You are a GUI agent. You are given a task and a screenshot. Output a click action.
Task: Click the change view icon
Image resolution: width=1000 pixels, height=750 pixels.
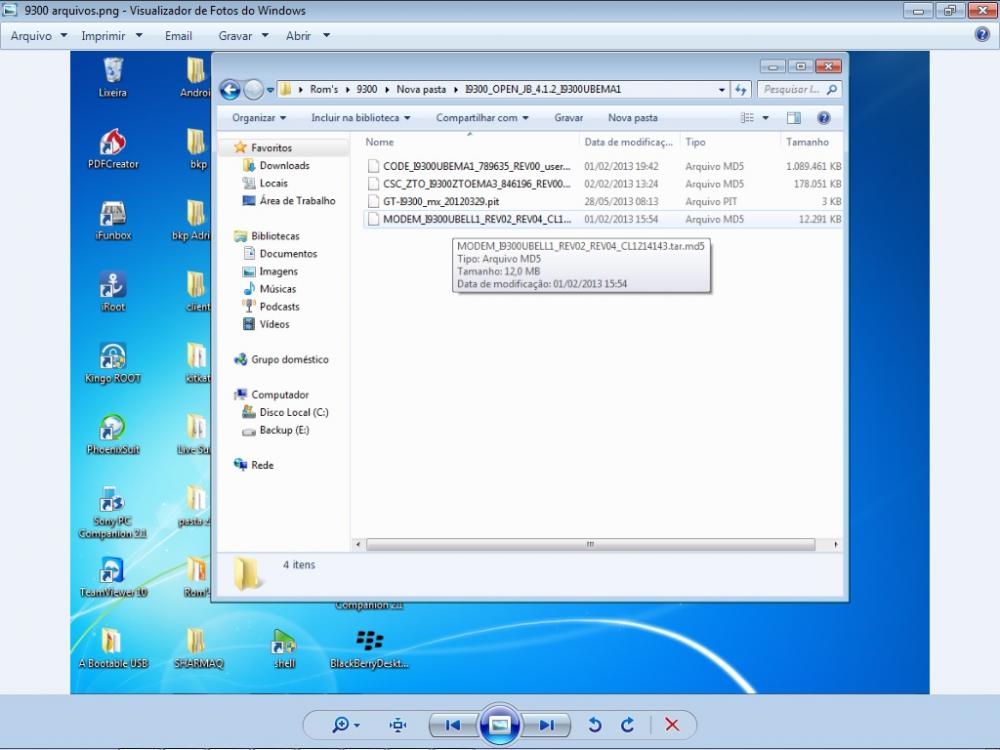pos(747,118)
